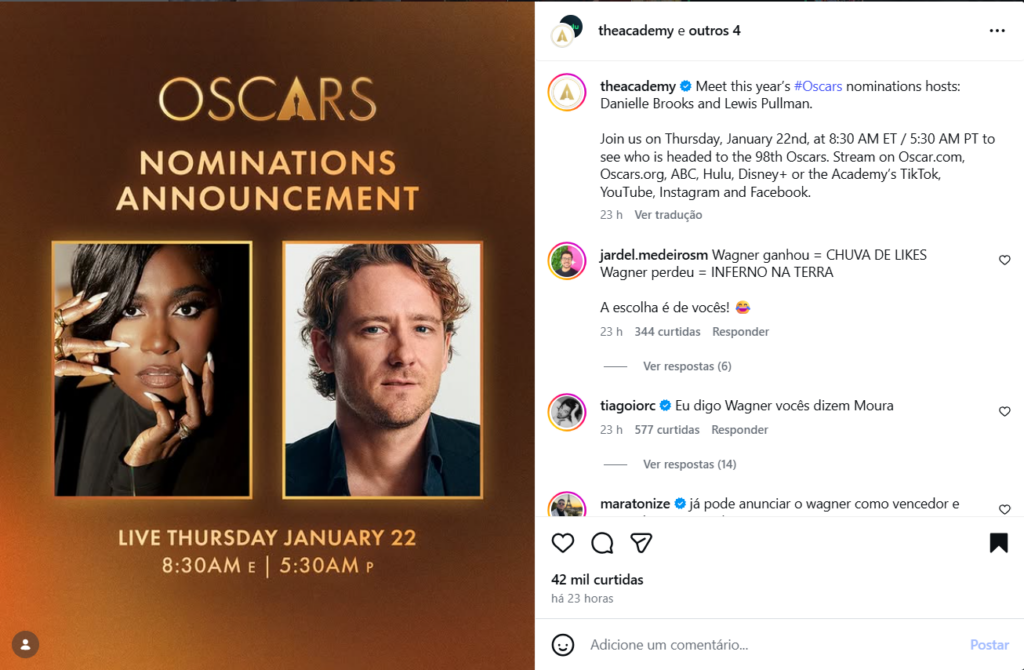The width and height of the screenshot is (1024, 670).
Task: Like the post with the heart icon
Action: click(563, 543)
